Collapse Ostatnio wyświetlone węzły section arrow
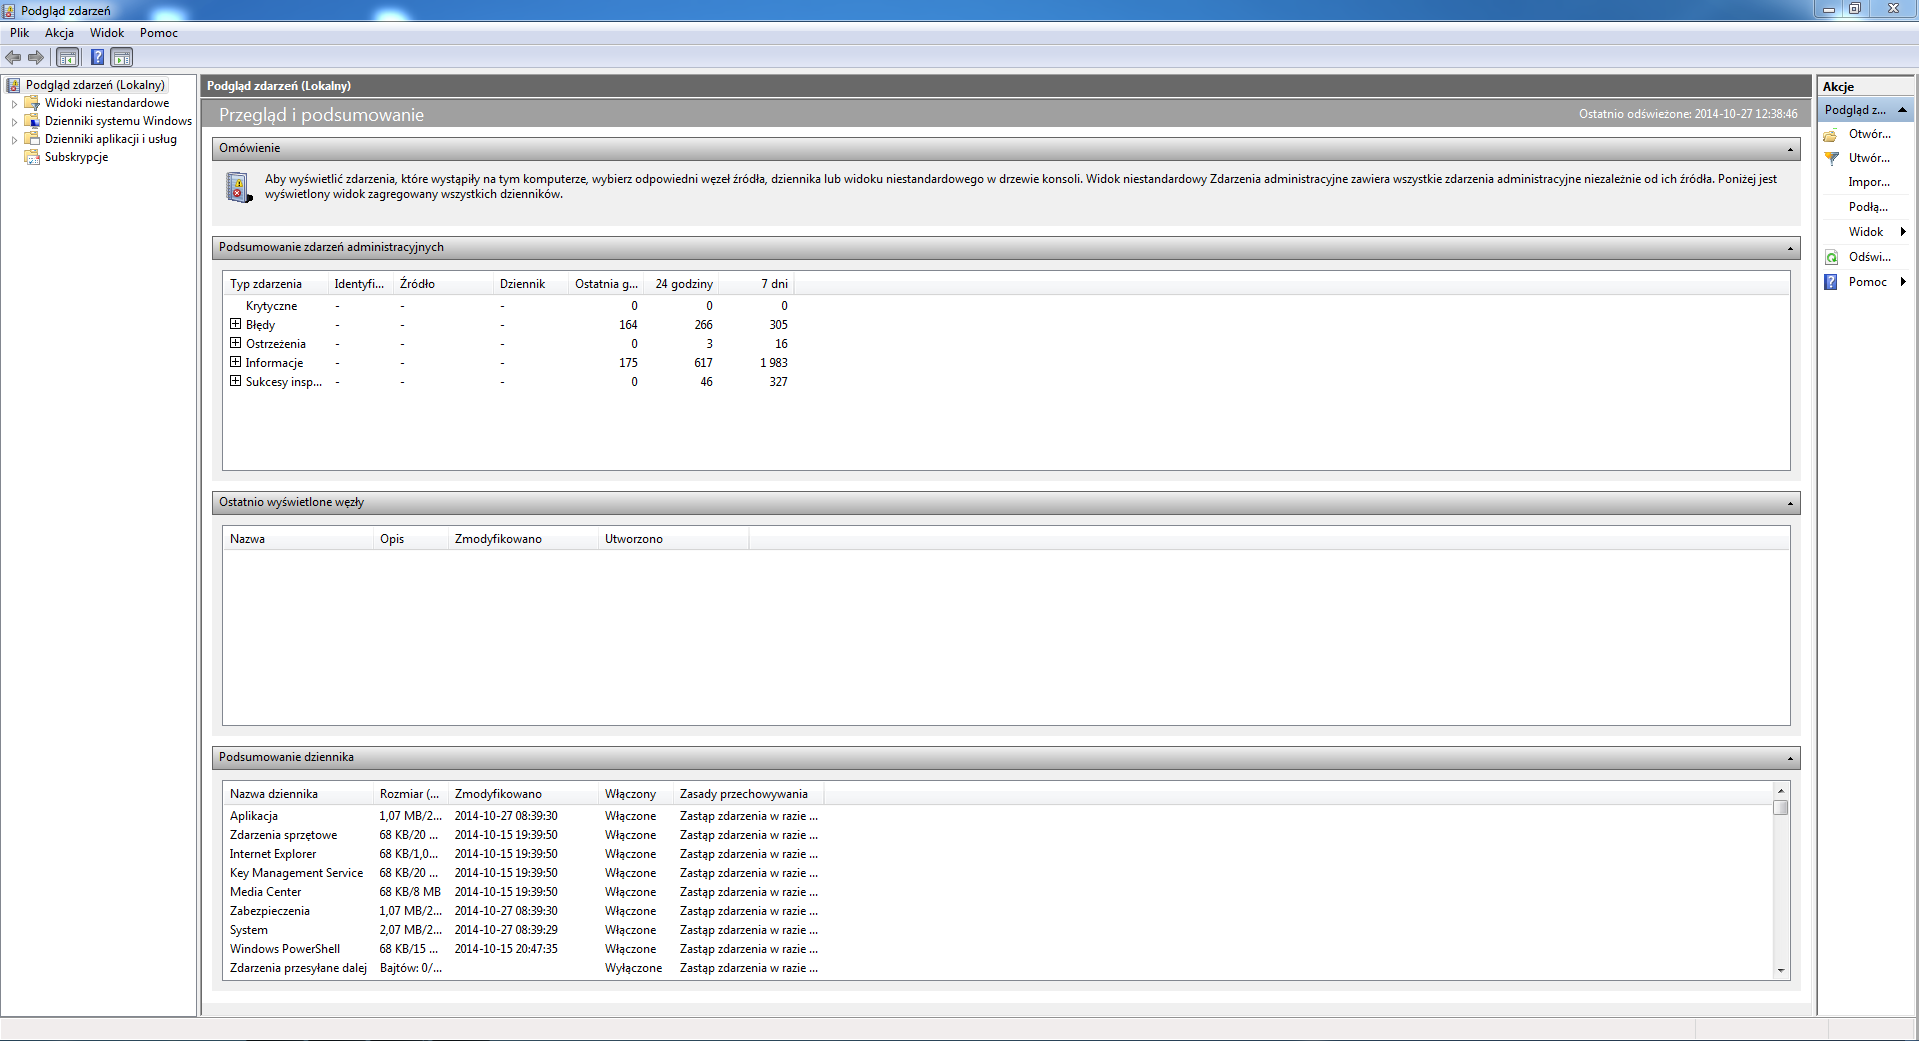Viewport: 1919px width, 1041px height. pyautogui.click(x=1790, y=503)
